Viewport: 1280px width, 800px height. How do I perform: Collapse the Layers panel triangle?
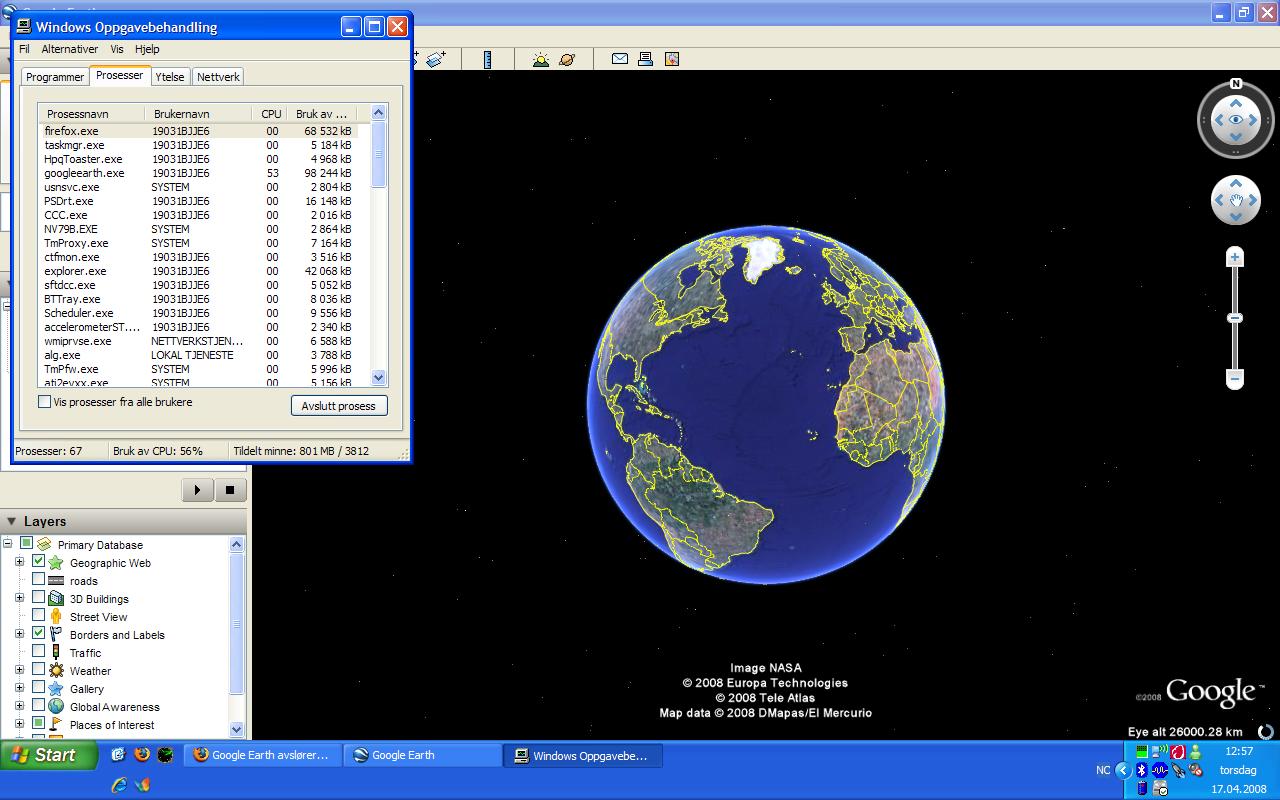coord(12,521)
